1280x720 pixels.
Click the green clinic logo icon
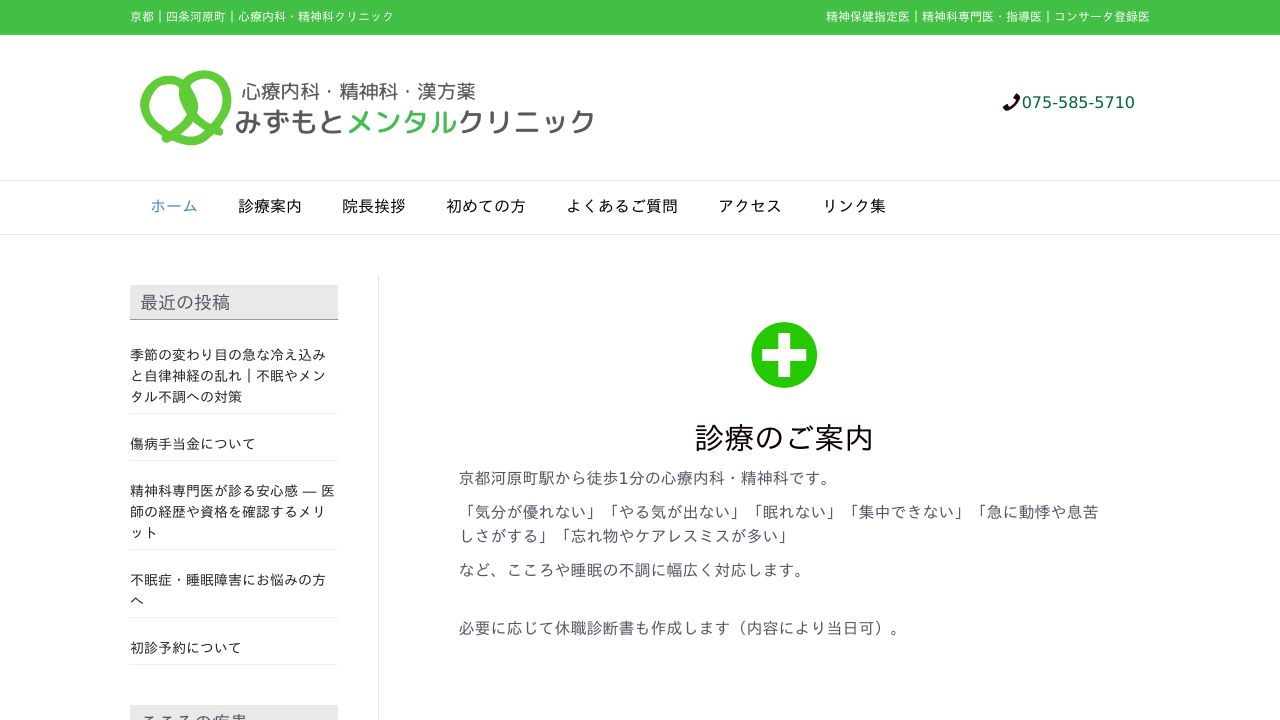185,107
